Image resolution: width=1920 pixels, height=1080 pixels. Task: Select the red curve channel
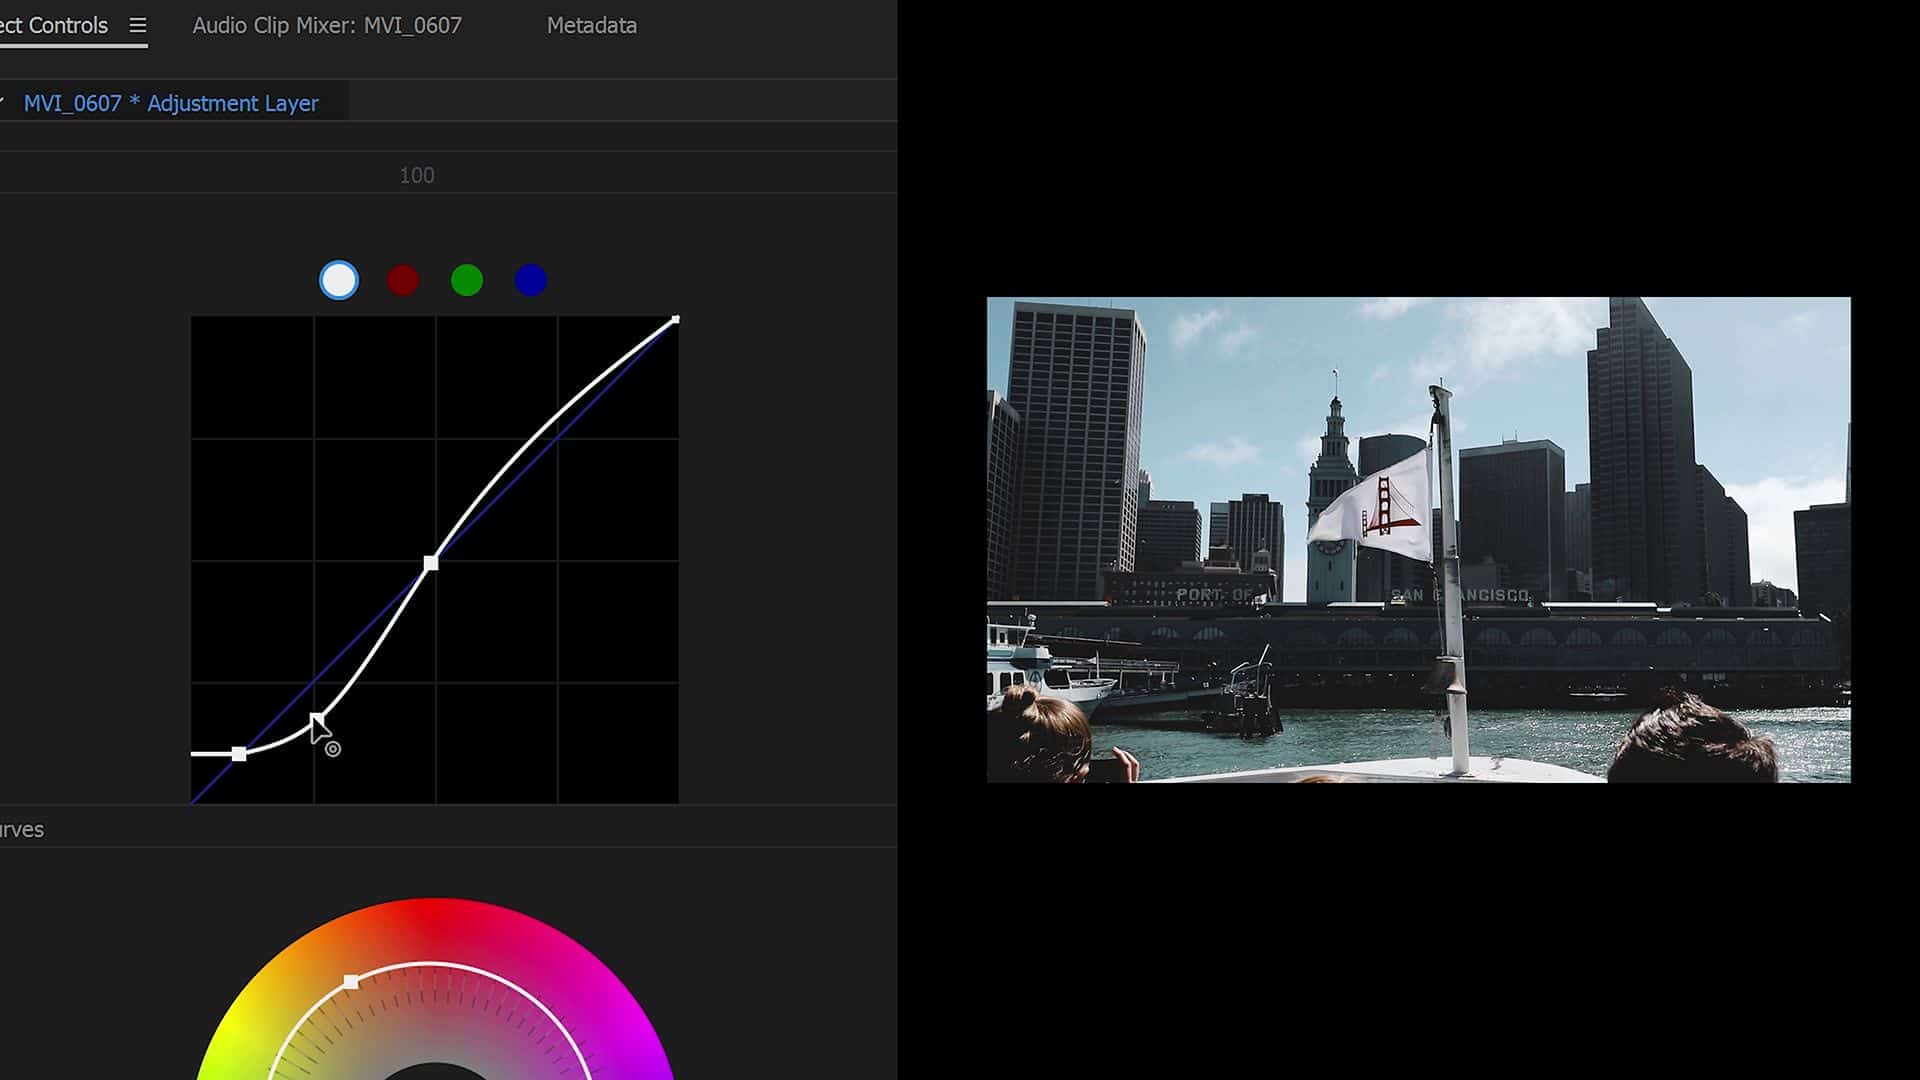(403, 280)
